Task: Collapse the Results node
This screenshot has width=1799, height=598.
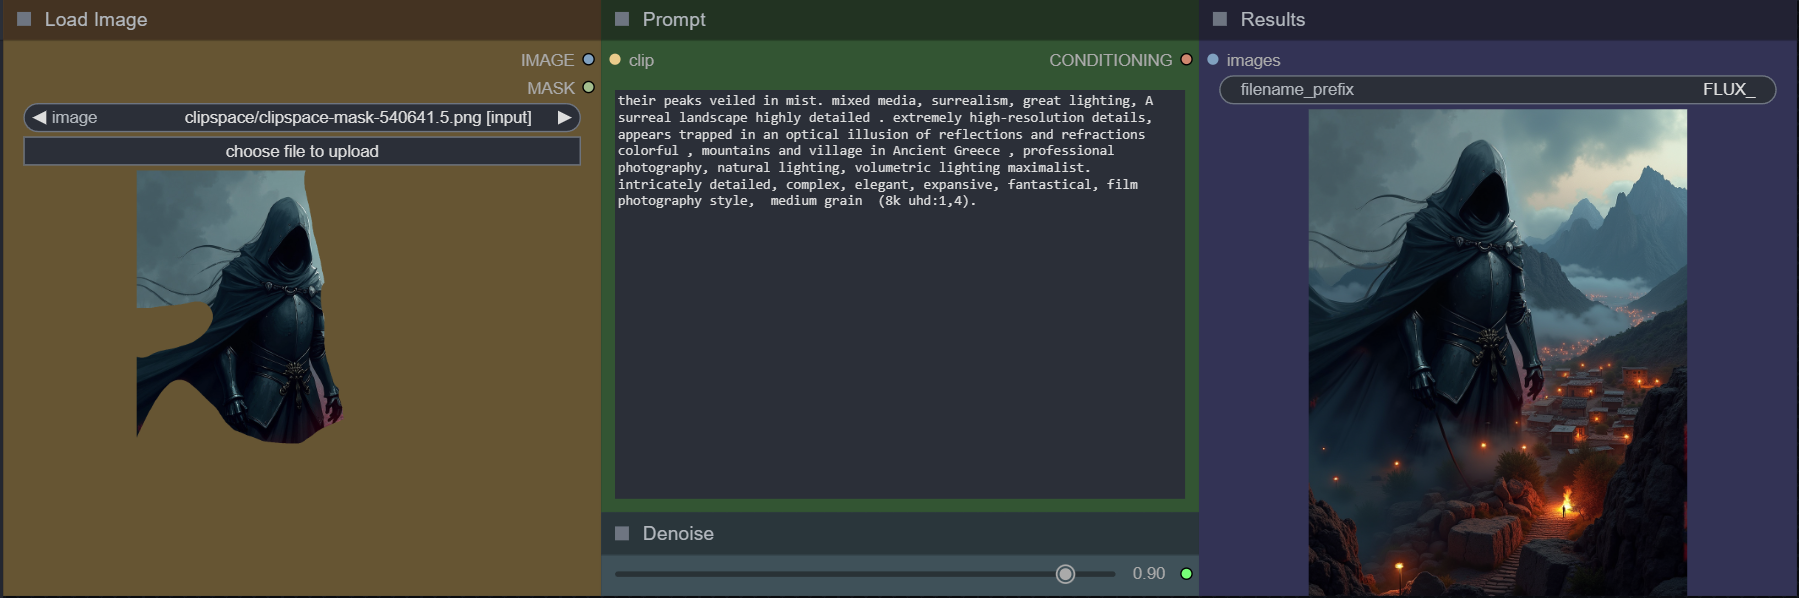Action: (1220, 19)
